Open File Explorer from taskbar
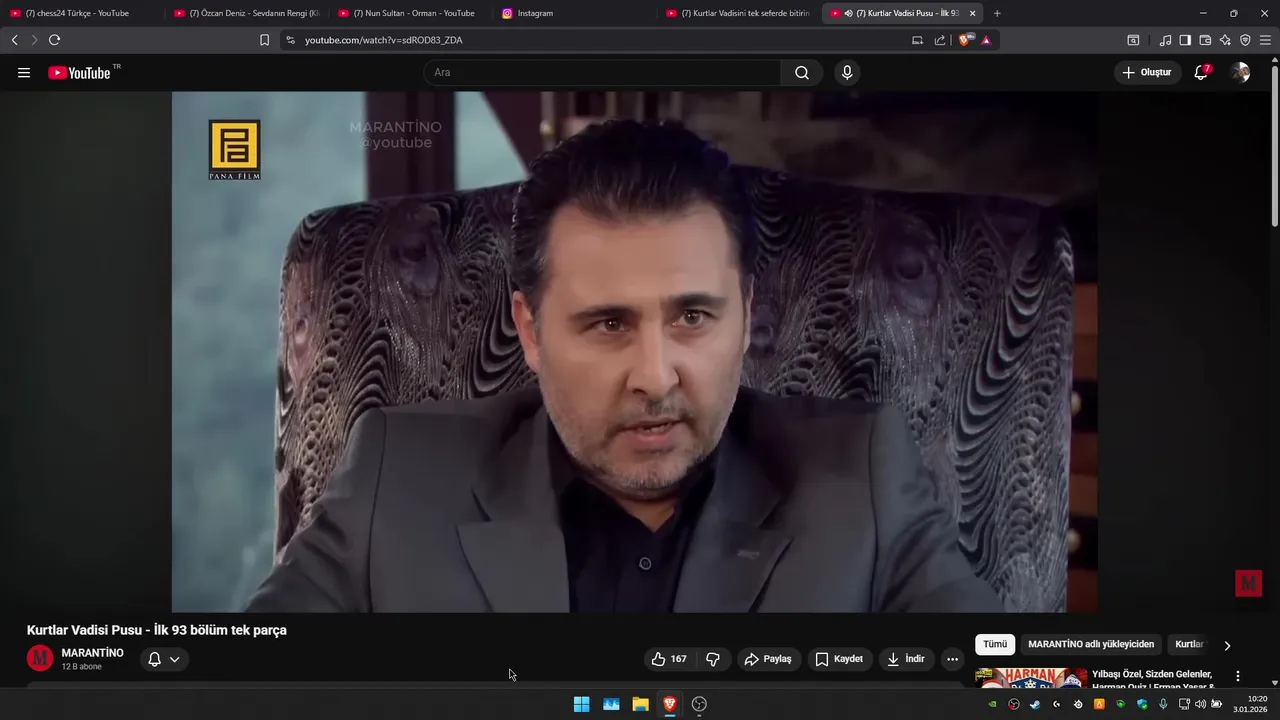The width and height of the screenshot is (1280, 720). tap(640, 704)
